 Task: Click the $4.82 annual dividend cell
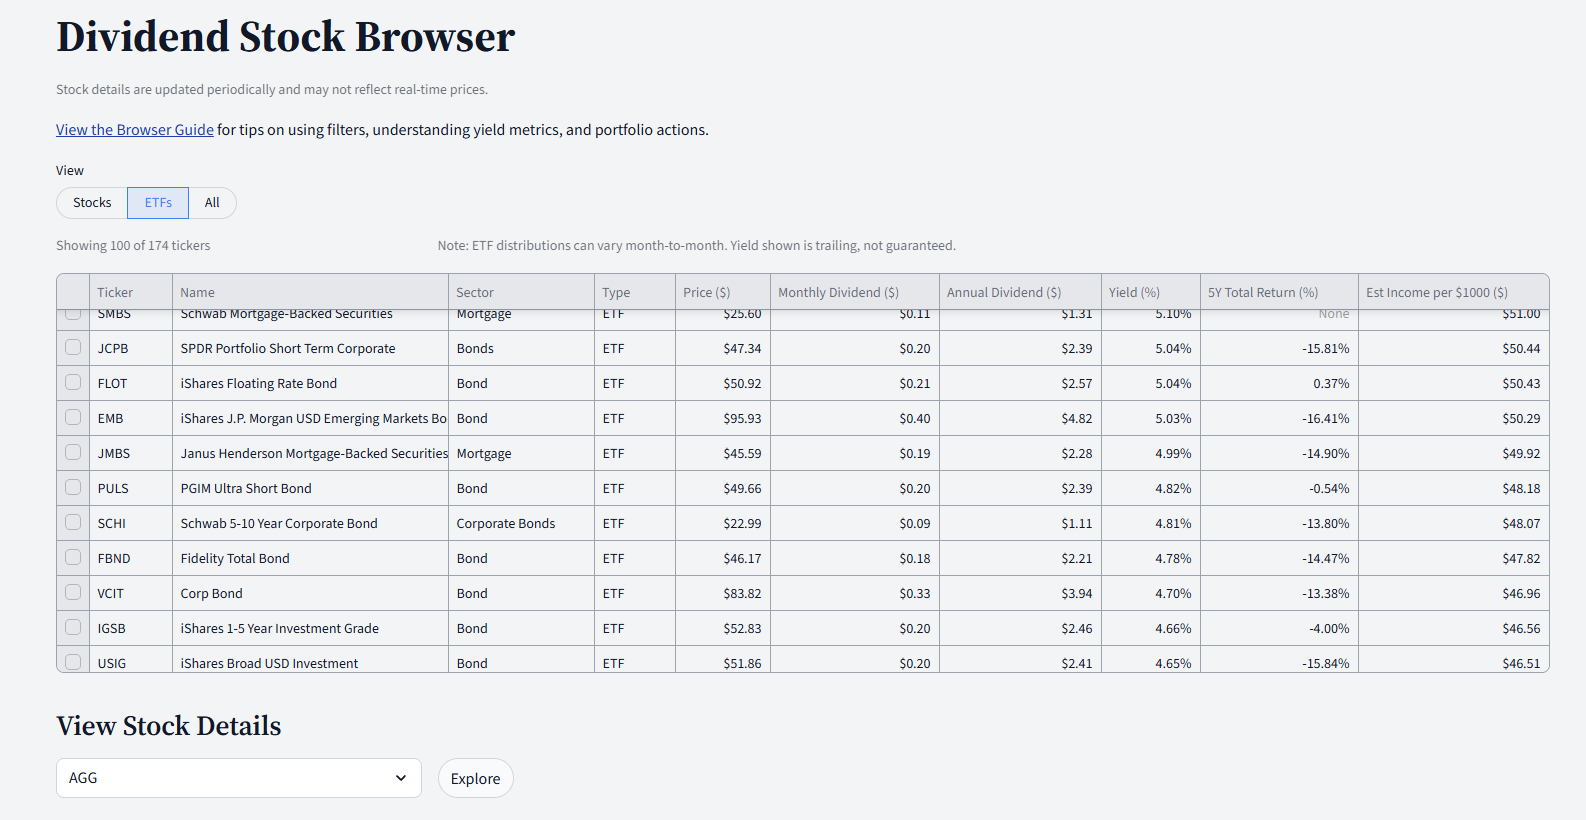coord(1020,418)
